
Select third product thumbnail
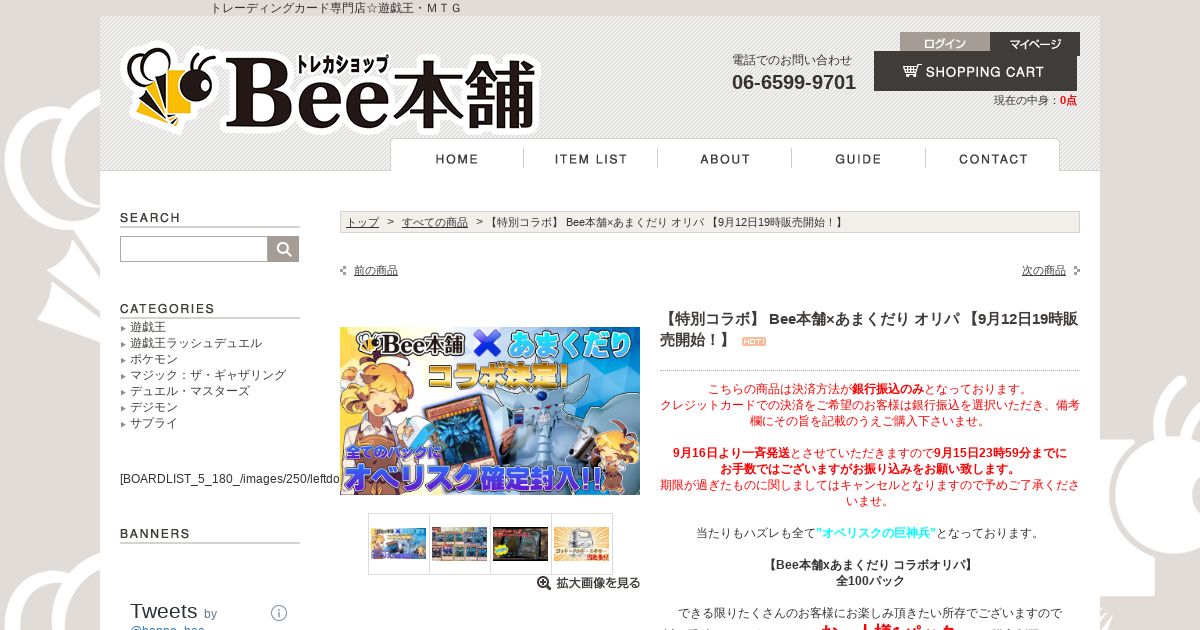click(x=521, y=544)
